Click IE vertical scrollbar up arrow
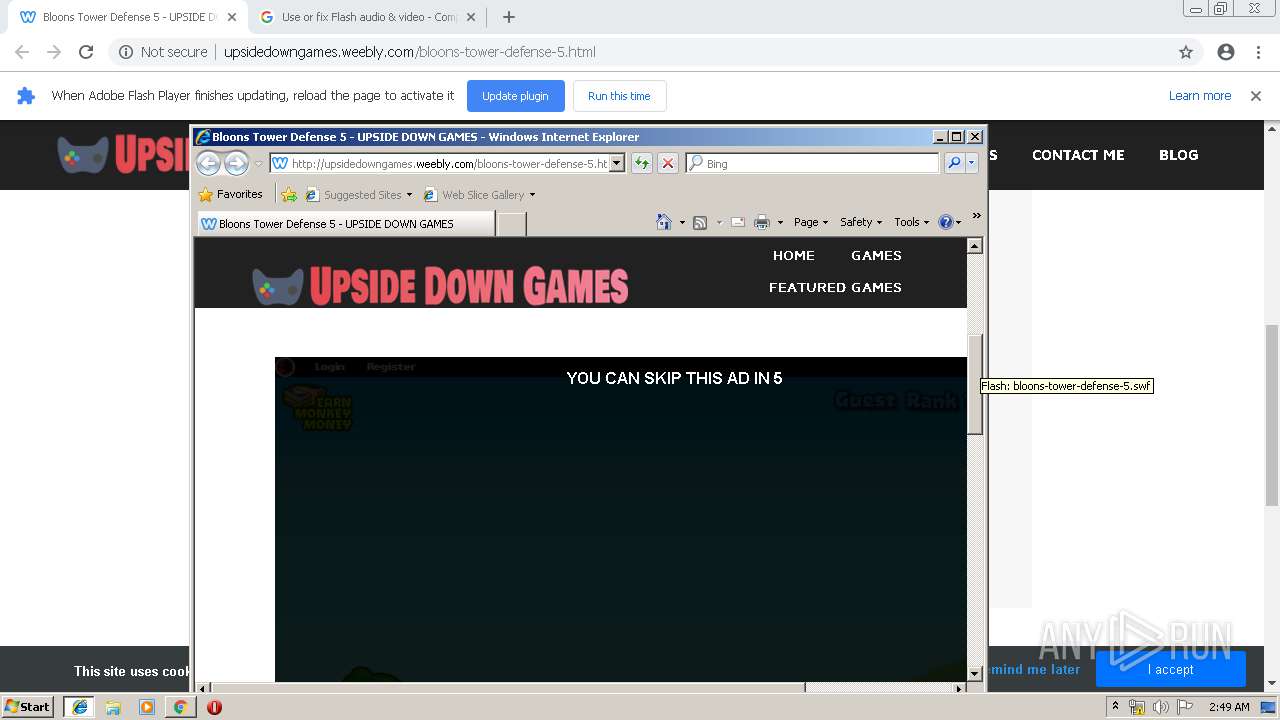 click(974, 246)
